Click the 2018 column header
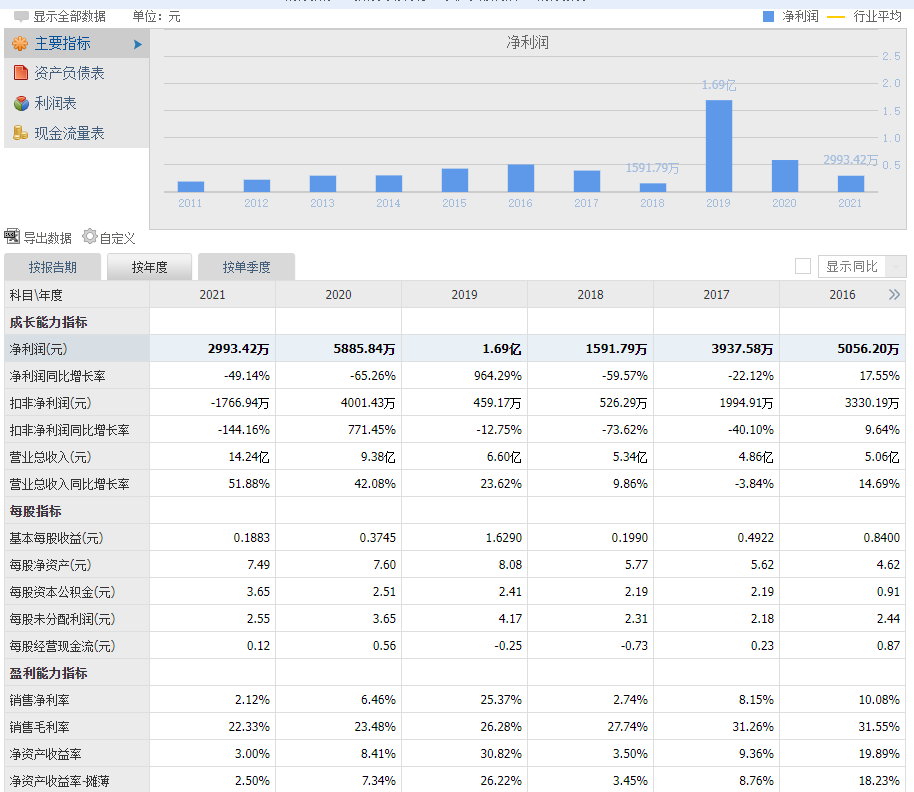The height and width of the screenshot is (792, 914). pos(590,295)
